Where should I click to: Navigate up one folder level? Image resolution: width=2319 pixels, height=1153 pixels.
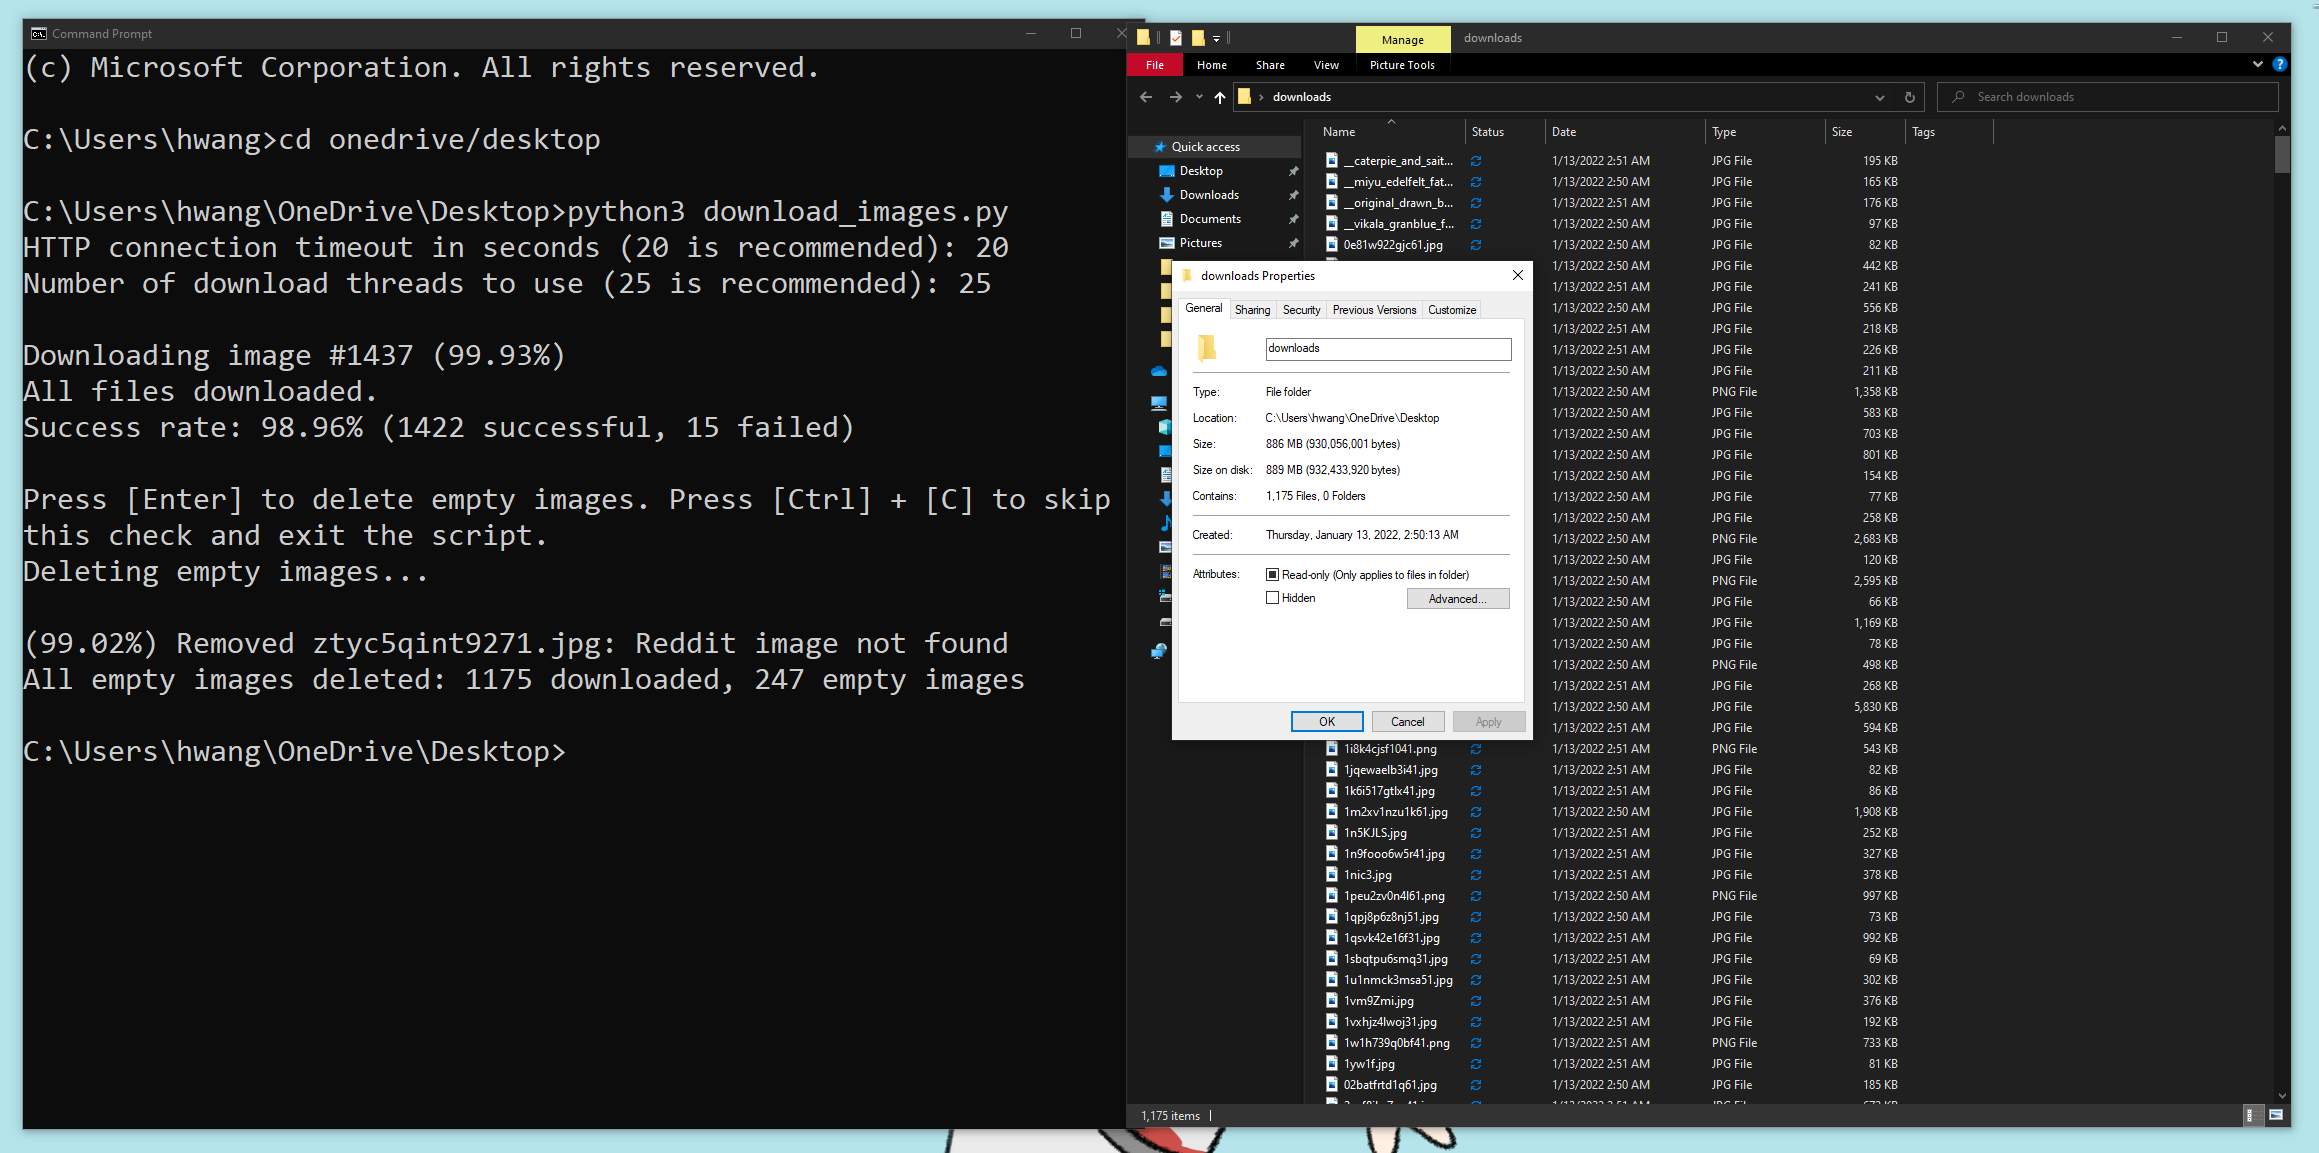pyautogui.click(x=1219, y=96)
